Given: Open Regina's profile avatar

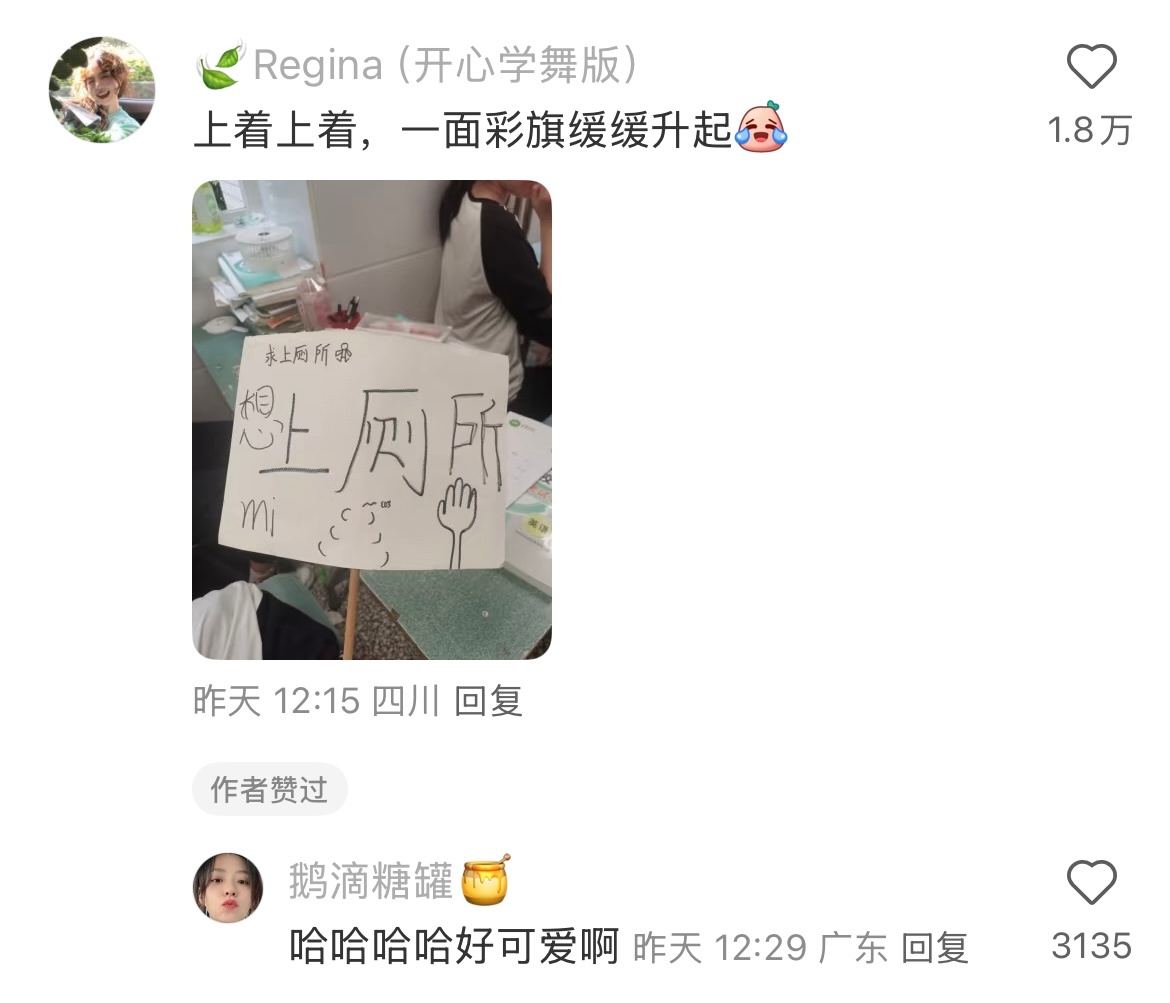Looking at the screenshot, I should pyautogui.click(x=102, y=90).
